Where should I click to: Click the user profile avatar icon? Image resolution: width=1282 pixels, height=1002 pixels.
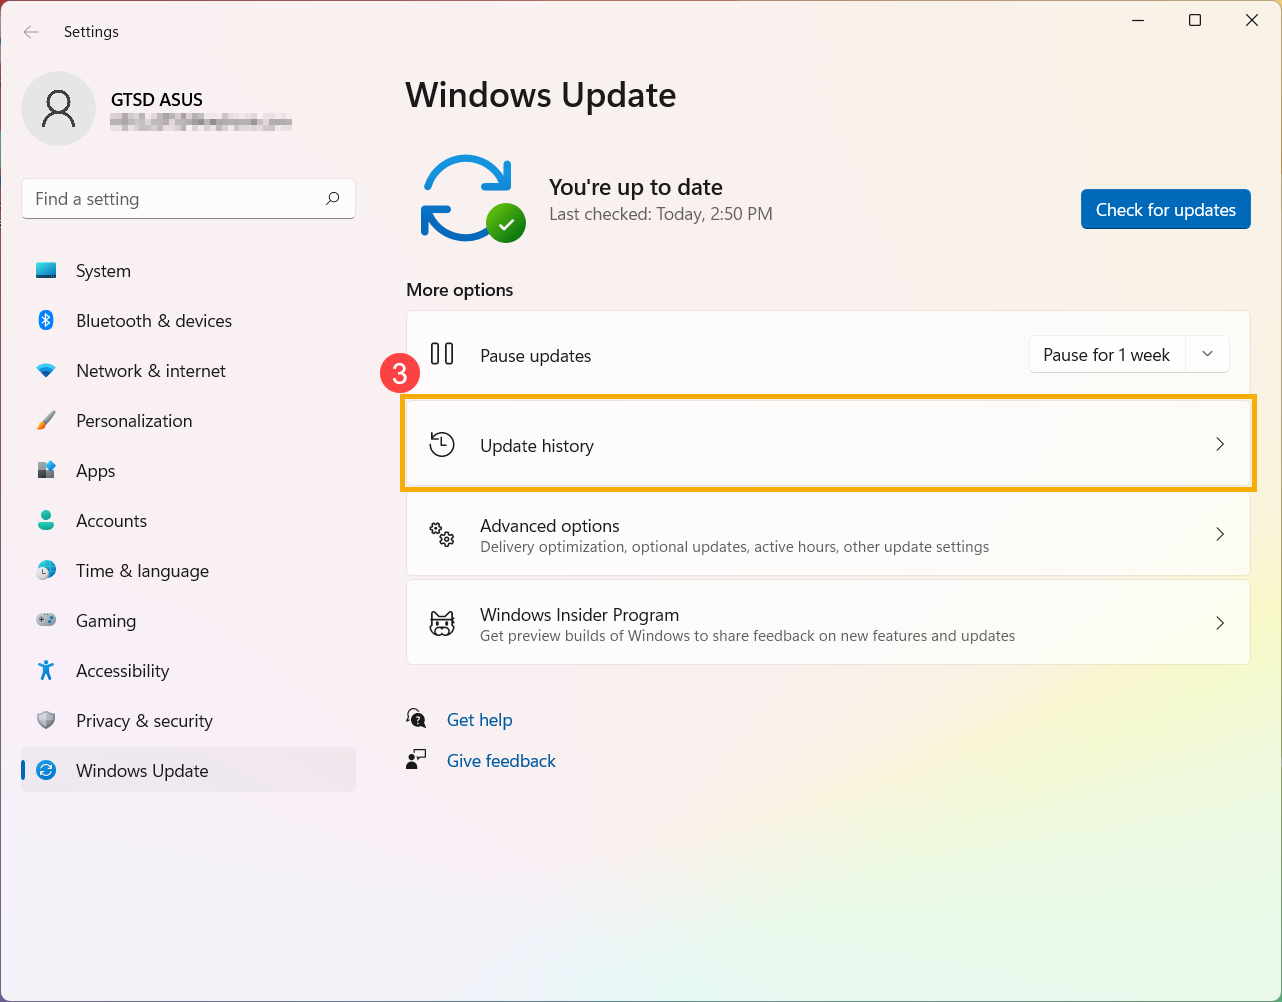59,108
